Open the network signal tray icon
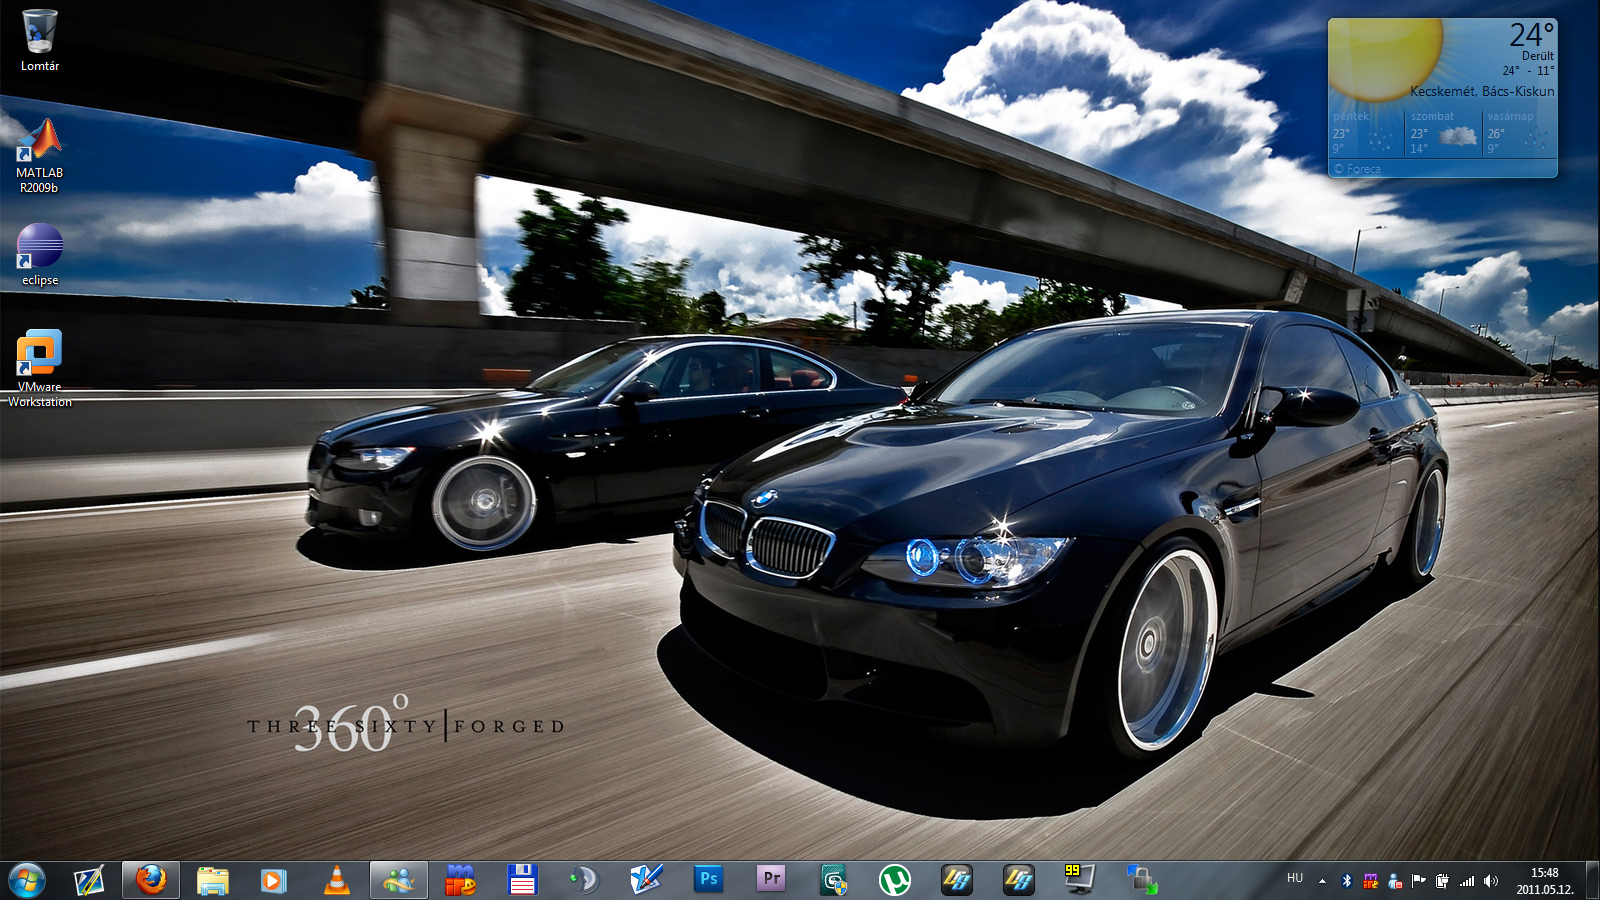Image resolution: width=1600 pixels, height=900 pixels. [x=1467, y=881]
